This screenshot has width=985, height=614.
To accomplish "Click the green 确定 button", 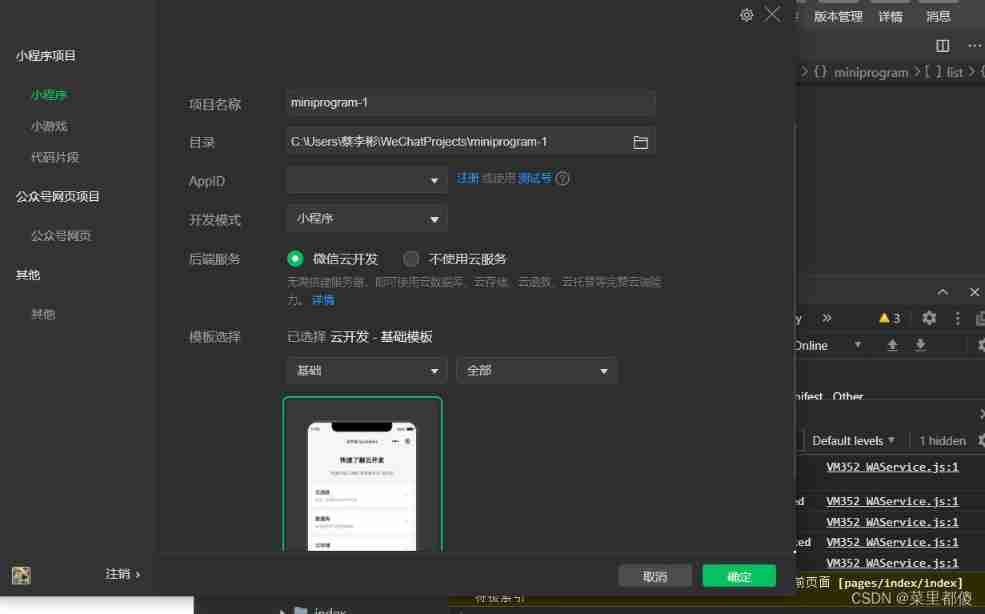I will click(739, 576).
